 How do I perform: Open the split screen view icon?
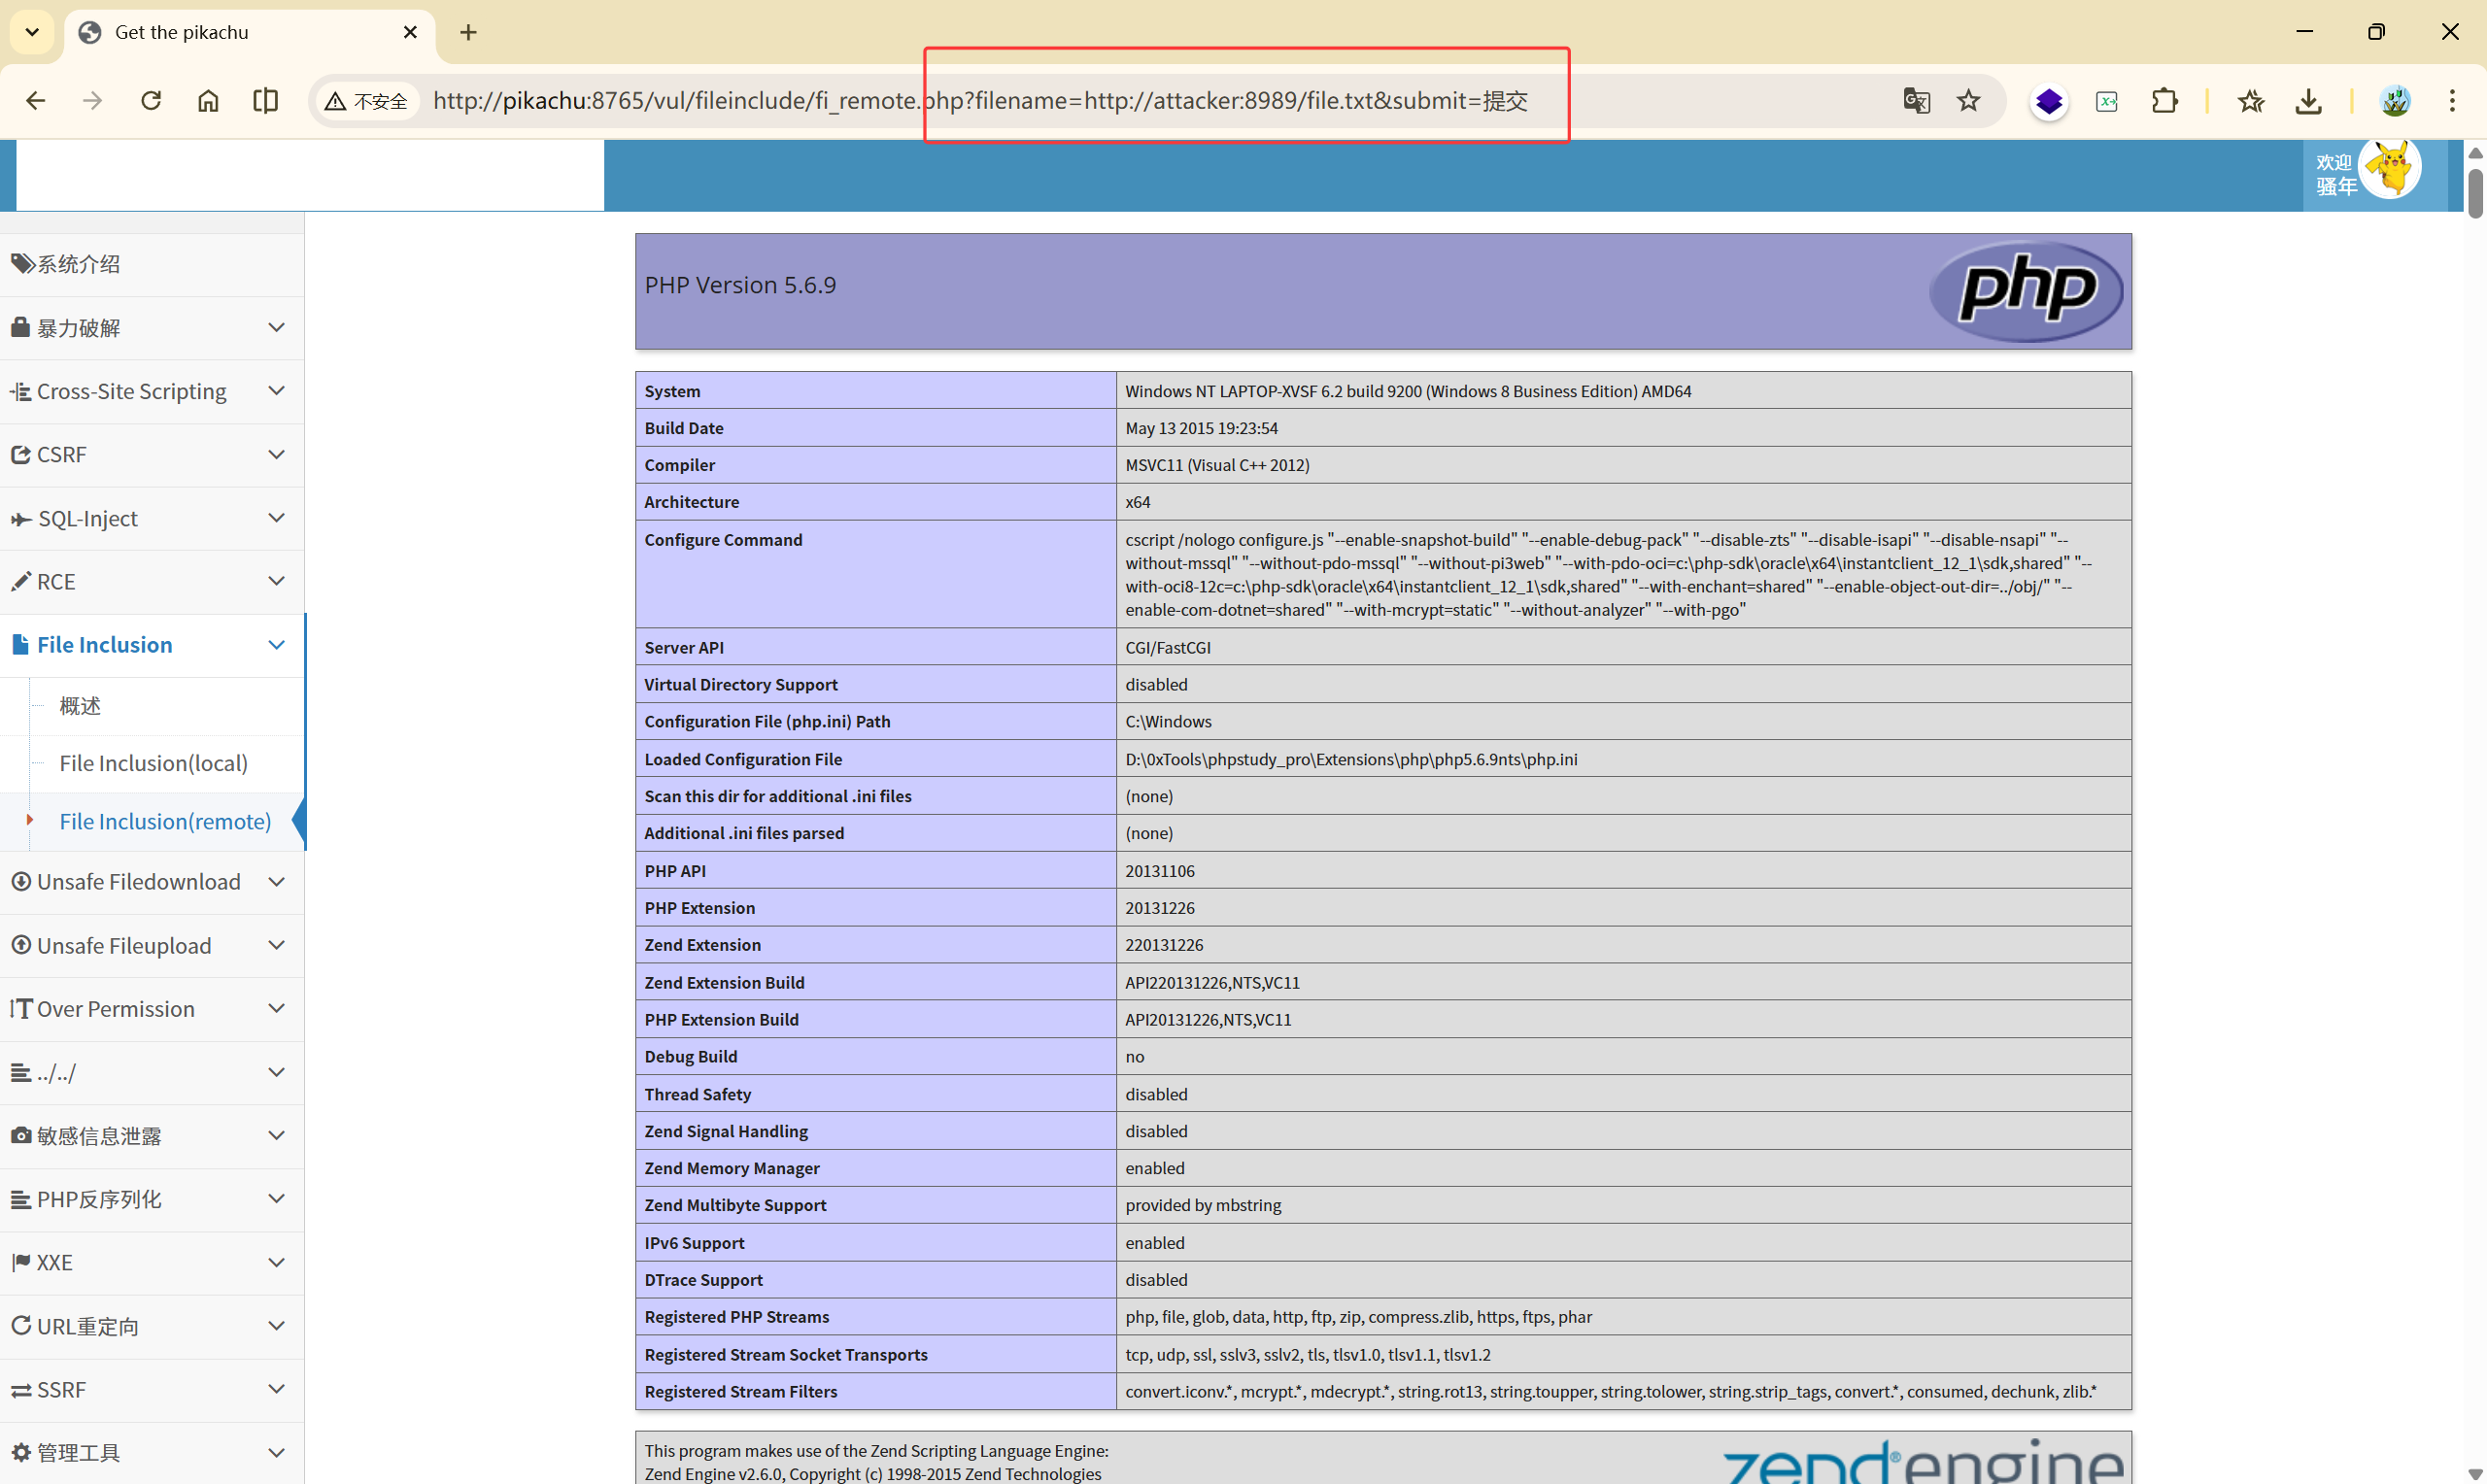point(266,101)
